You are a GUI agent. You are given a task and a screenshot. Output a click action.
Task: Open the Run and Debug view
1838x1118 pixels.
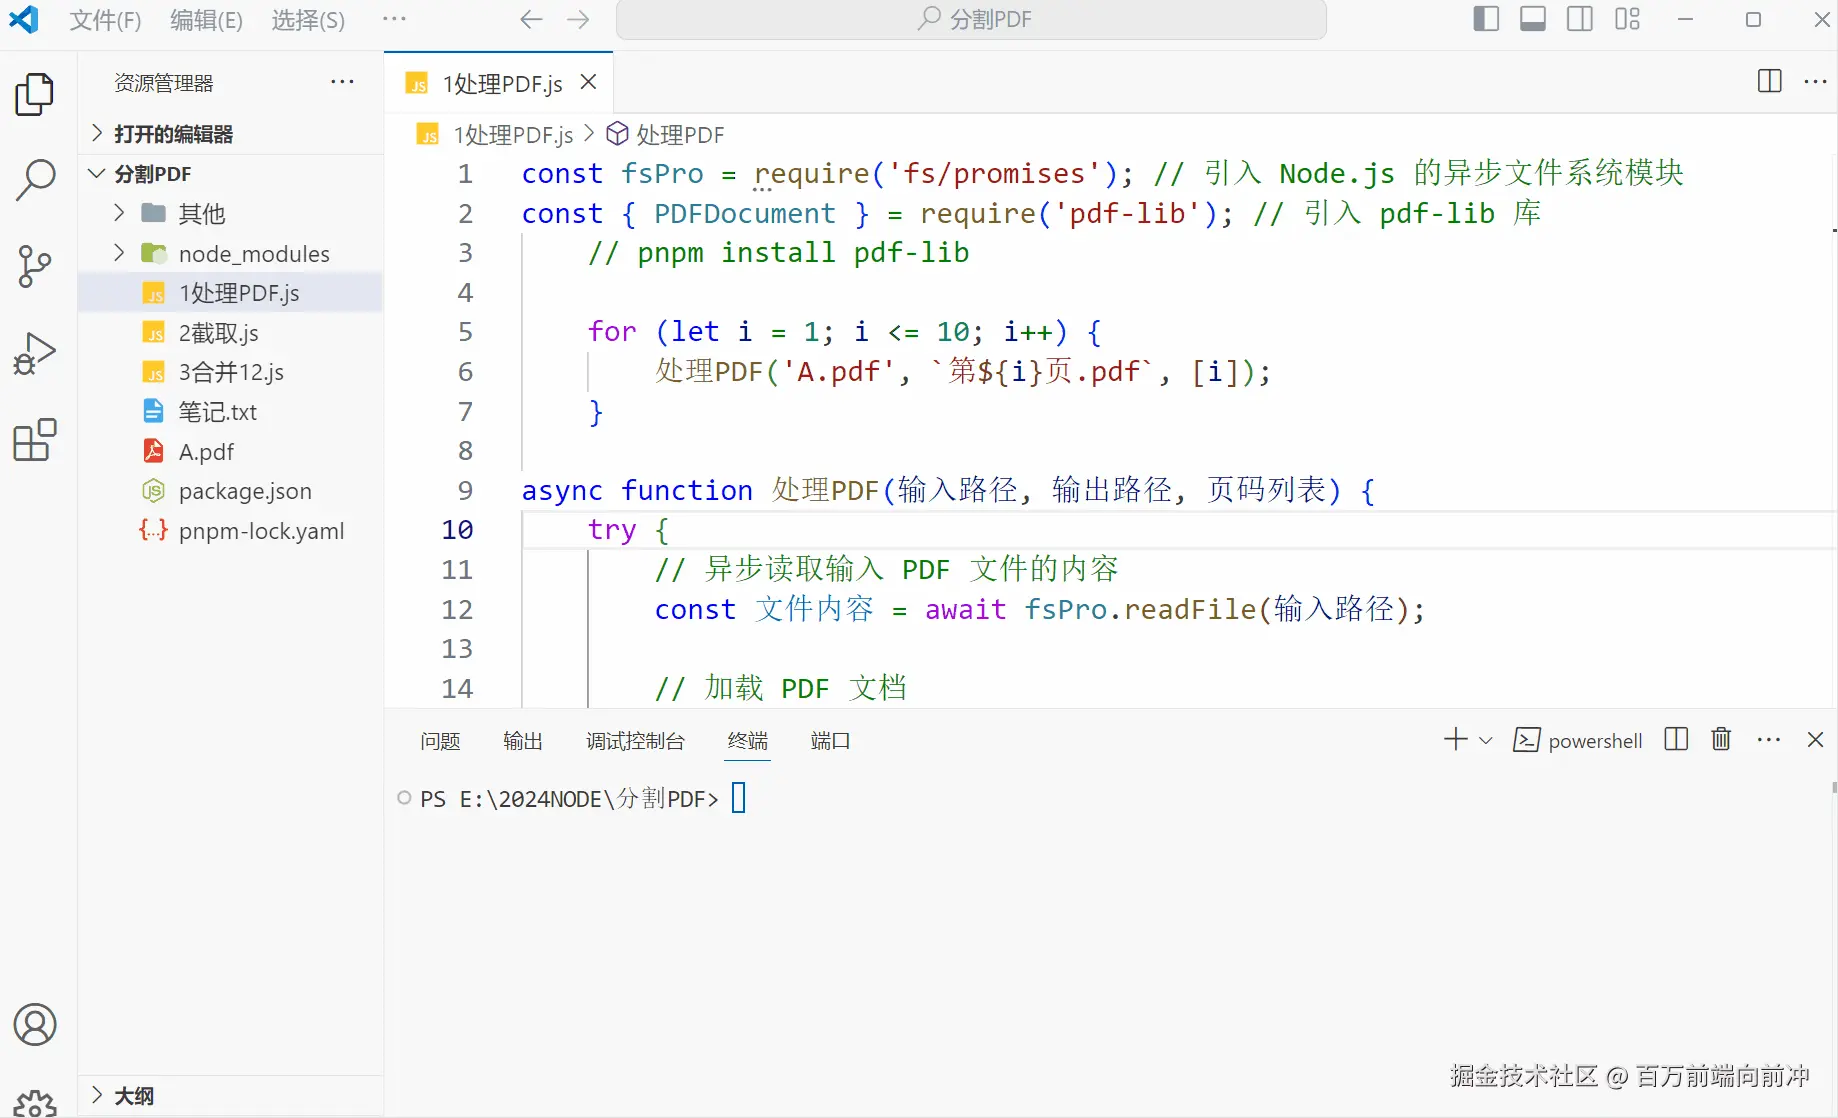[36, 352]
